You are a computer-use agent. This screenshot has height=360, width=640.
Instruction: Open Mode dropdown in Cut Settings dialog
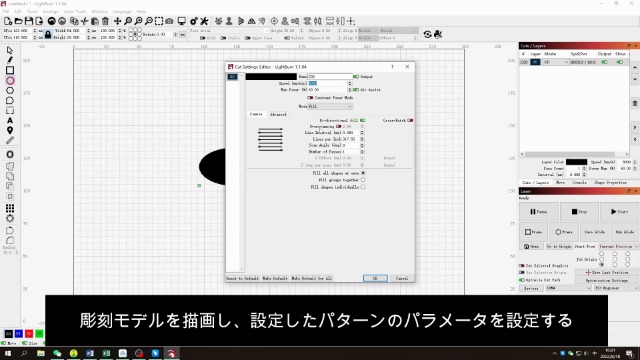[x=330, y=107]
